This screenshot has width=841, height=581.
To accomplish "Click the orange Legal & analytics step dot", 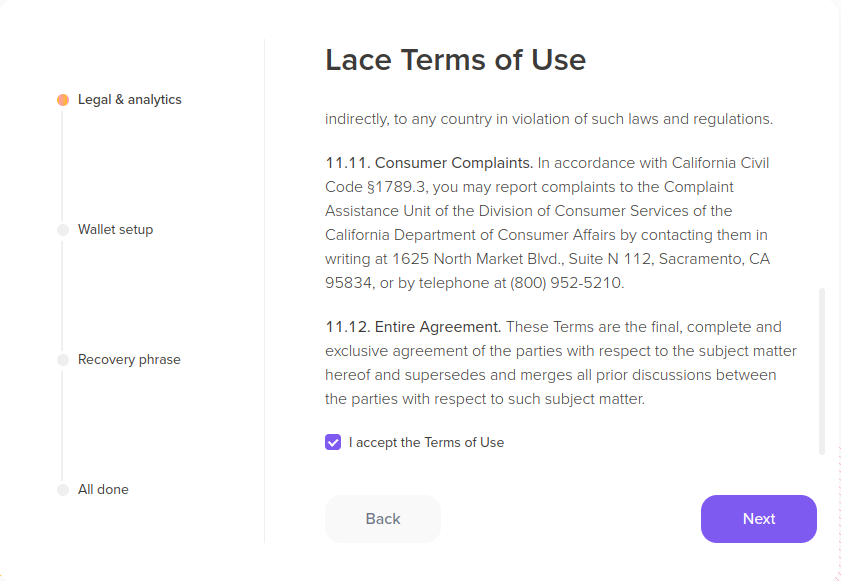I will click(x=63, y=100).
